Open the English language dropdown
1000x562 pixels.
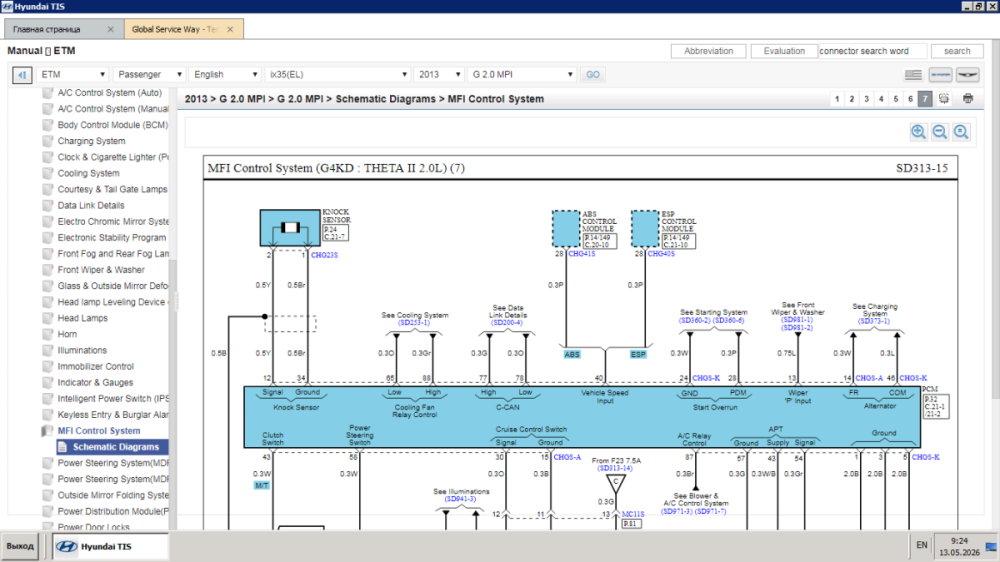pos(224,75)
